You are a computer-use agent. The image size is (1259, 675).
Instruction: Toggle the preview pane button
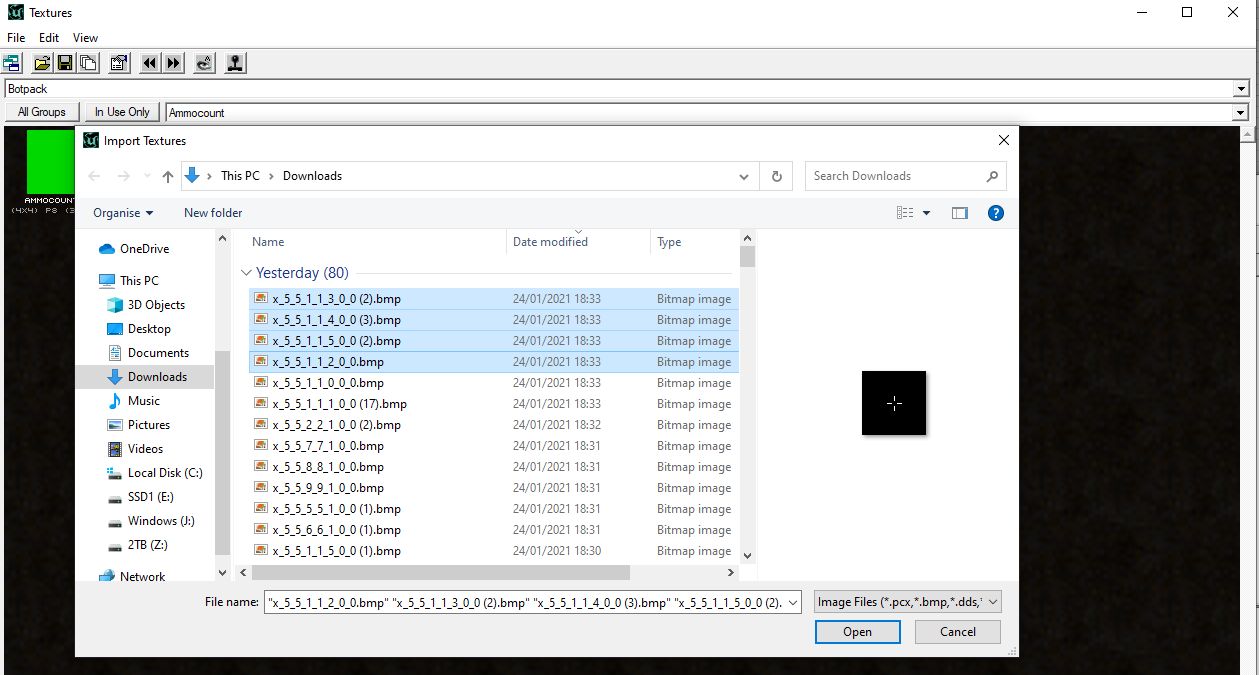[x=960, y=213]
